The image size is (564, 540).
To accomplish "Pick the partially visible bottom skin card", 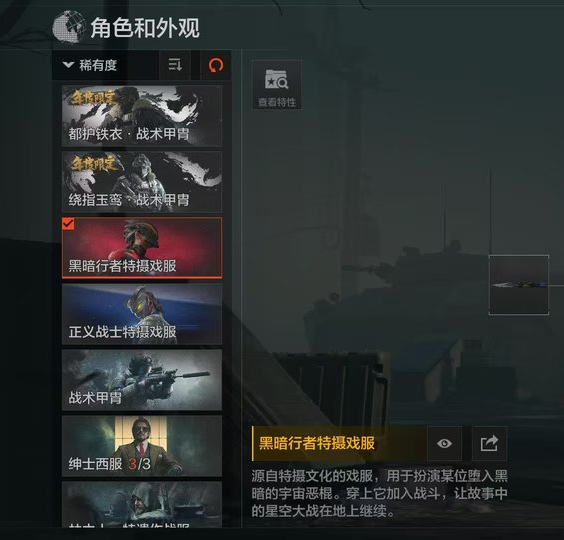I will (x=142, y=505).
